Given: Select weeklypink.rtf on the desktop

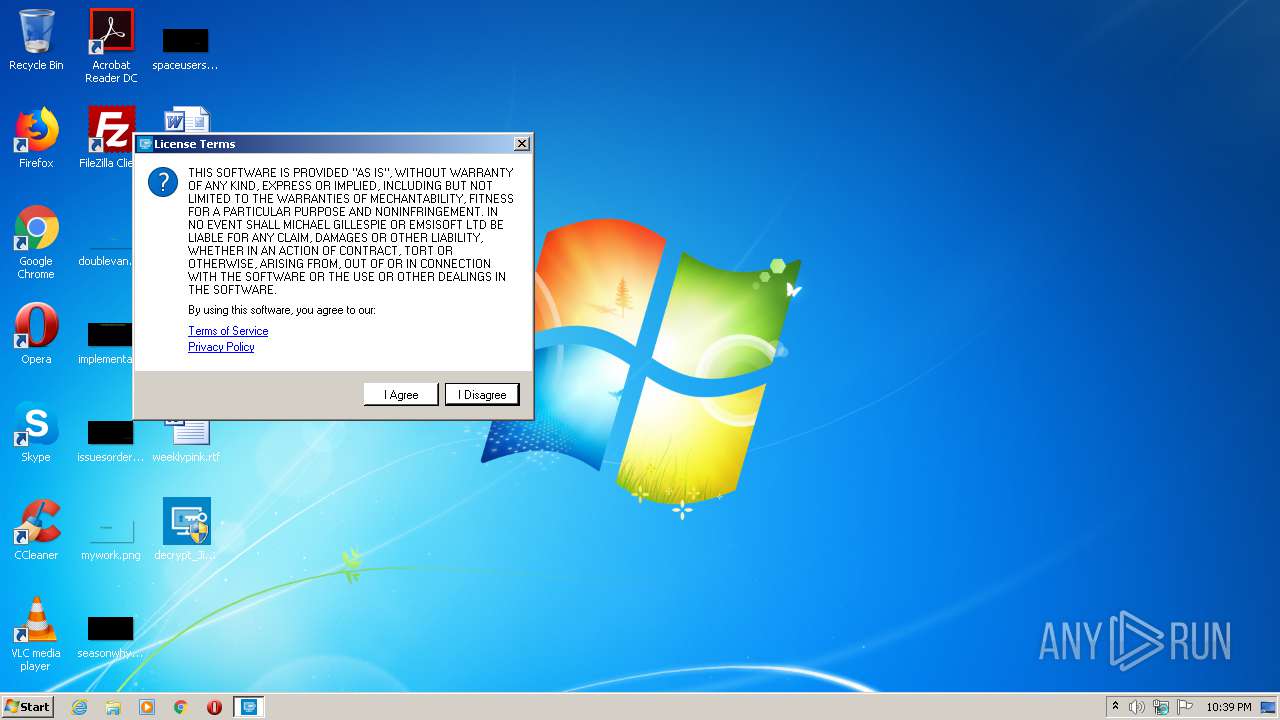Looking at the screenshot, I should 187,441.
